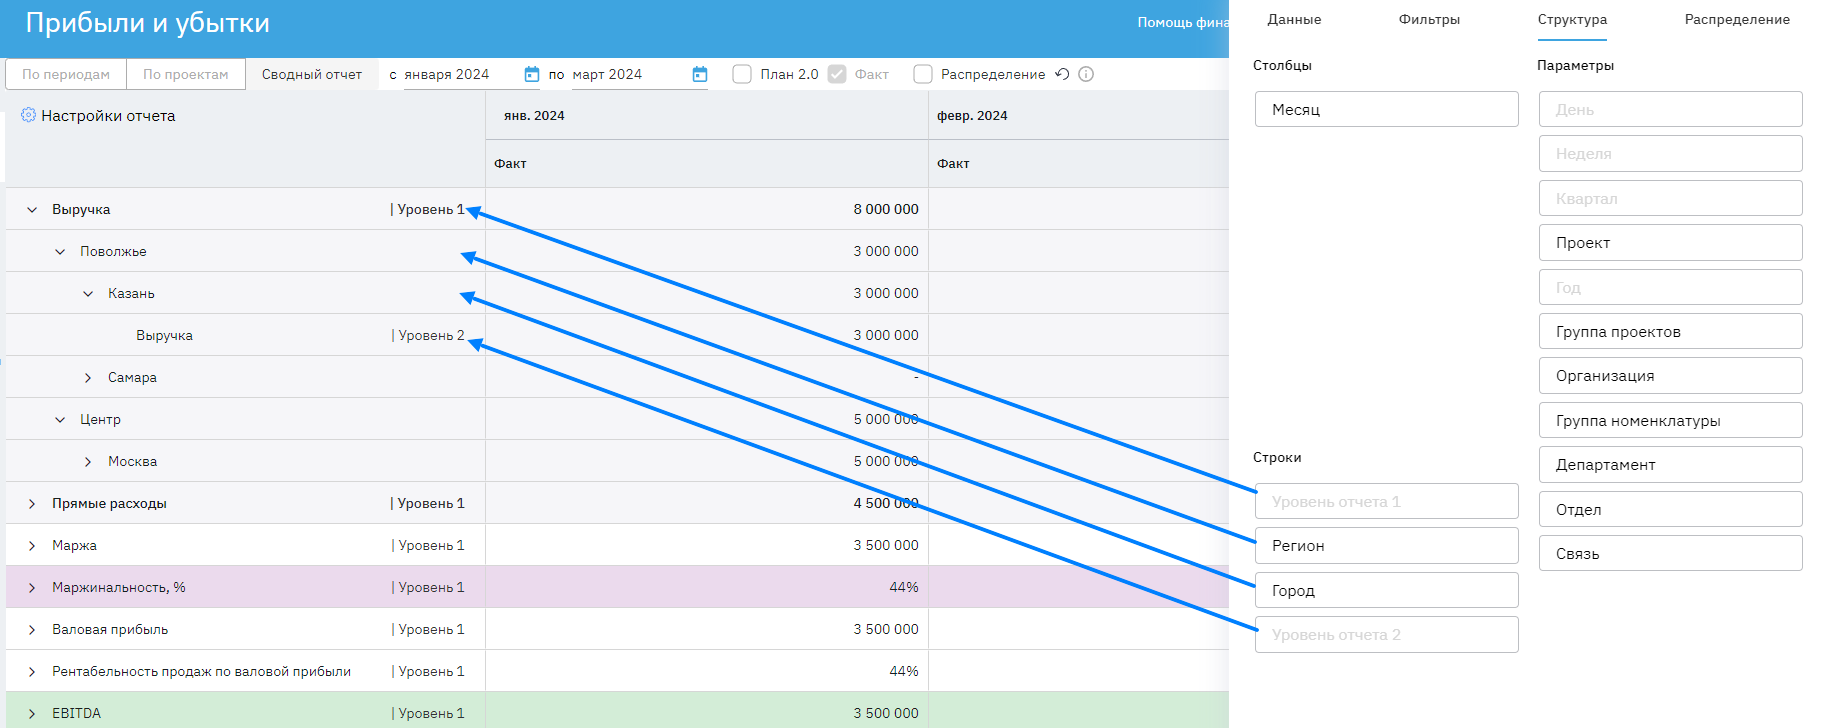Select the Организация parameter chip
The height and width of the screenshot is (728, 1828).
(1670, 375)
